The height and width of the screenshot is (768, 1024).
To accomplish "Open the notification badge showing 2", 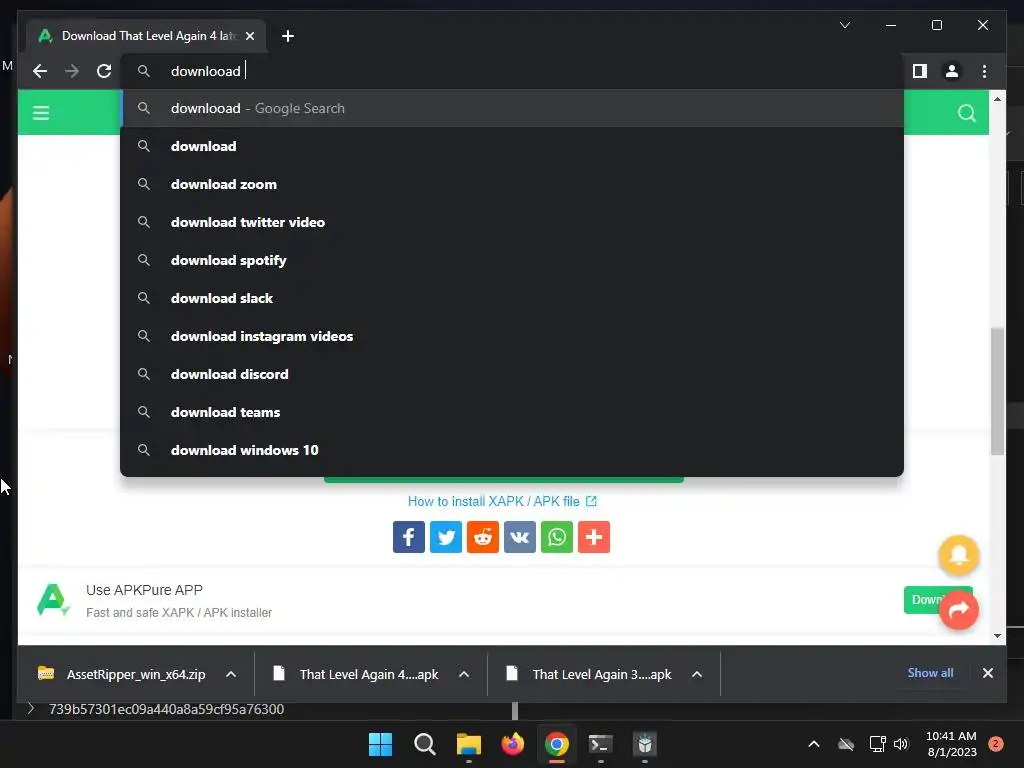I will point(995,744).
